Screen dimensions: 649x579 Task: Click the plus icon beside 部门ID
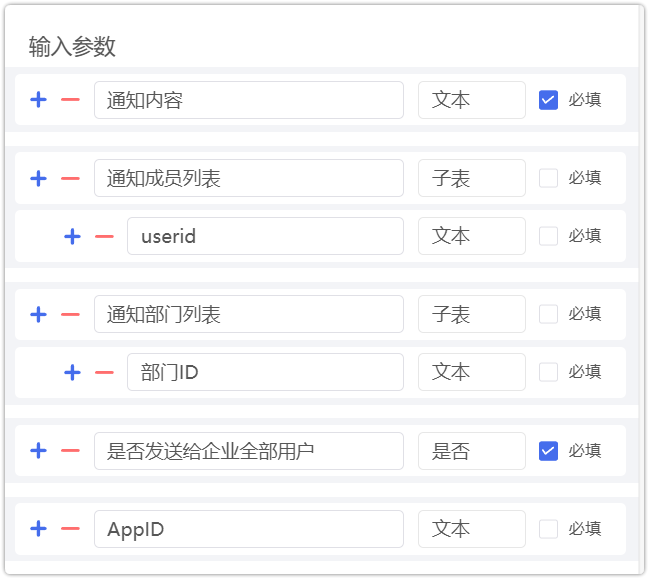(72, 372)
